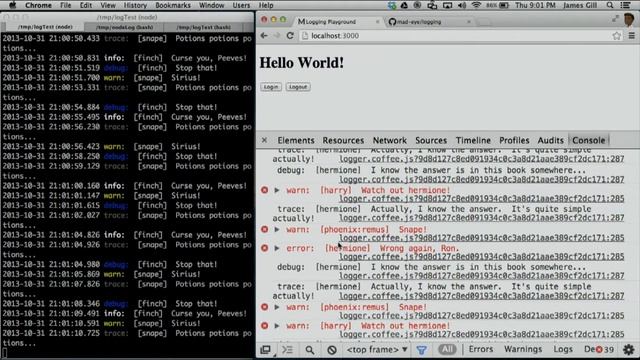Viewport: 640px width, 360px height.
Task: Expand error hermione Wrong again Ron entry
Action: pyautogui.click(x=277, y=248)
